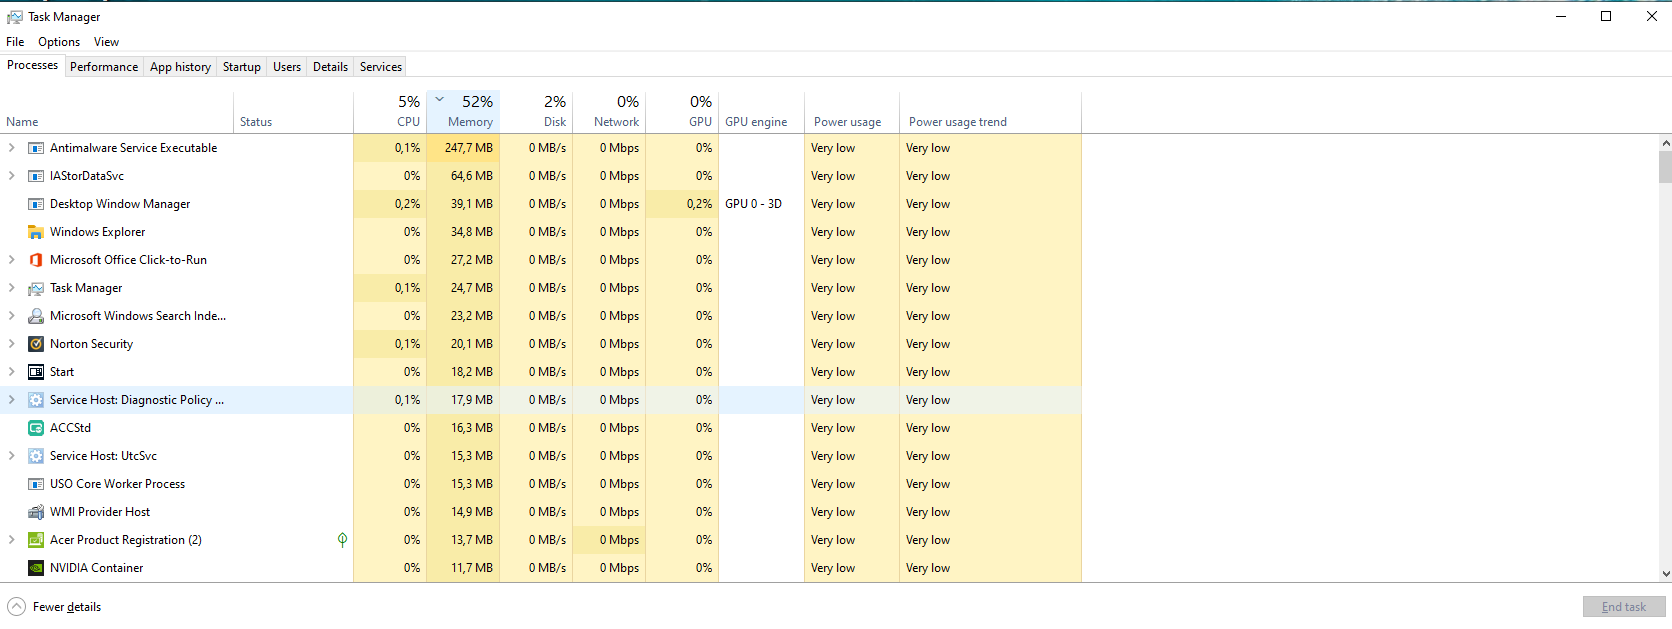1672x629 pixels.
Task: Click the Service Host: UtcSvc gear icon
Action: click(36, 456)
